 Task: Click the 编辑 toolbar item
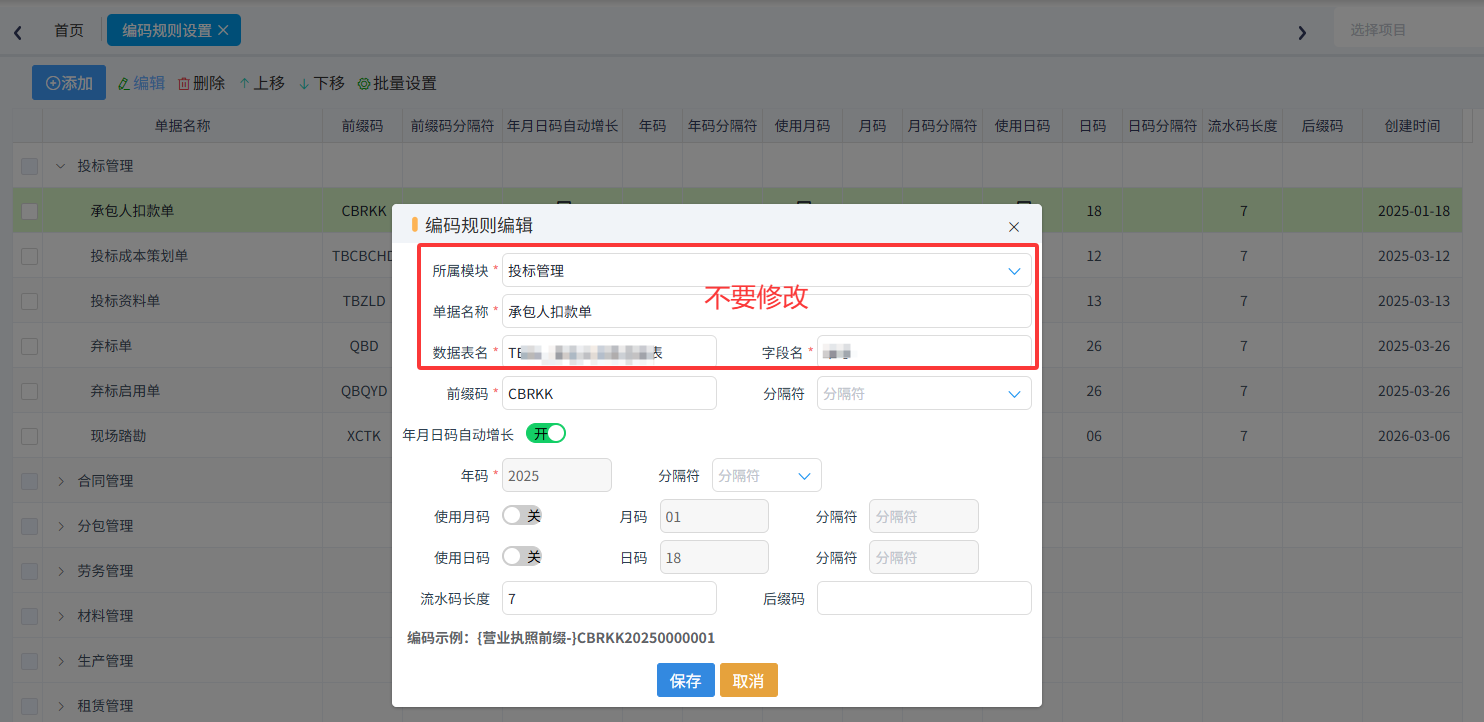coord(141,83)
